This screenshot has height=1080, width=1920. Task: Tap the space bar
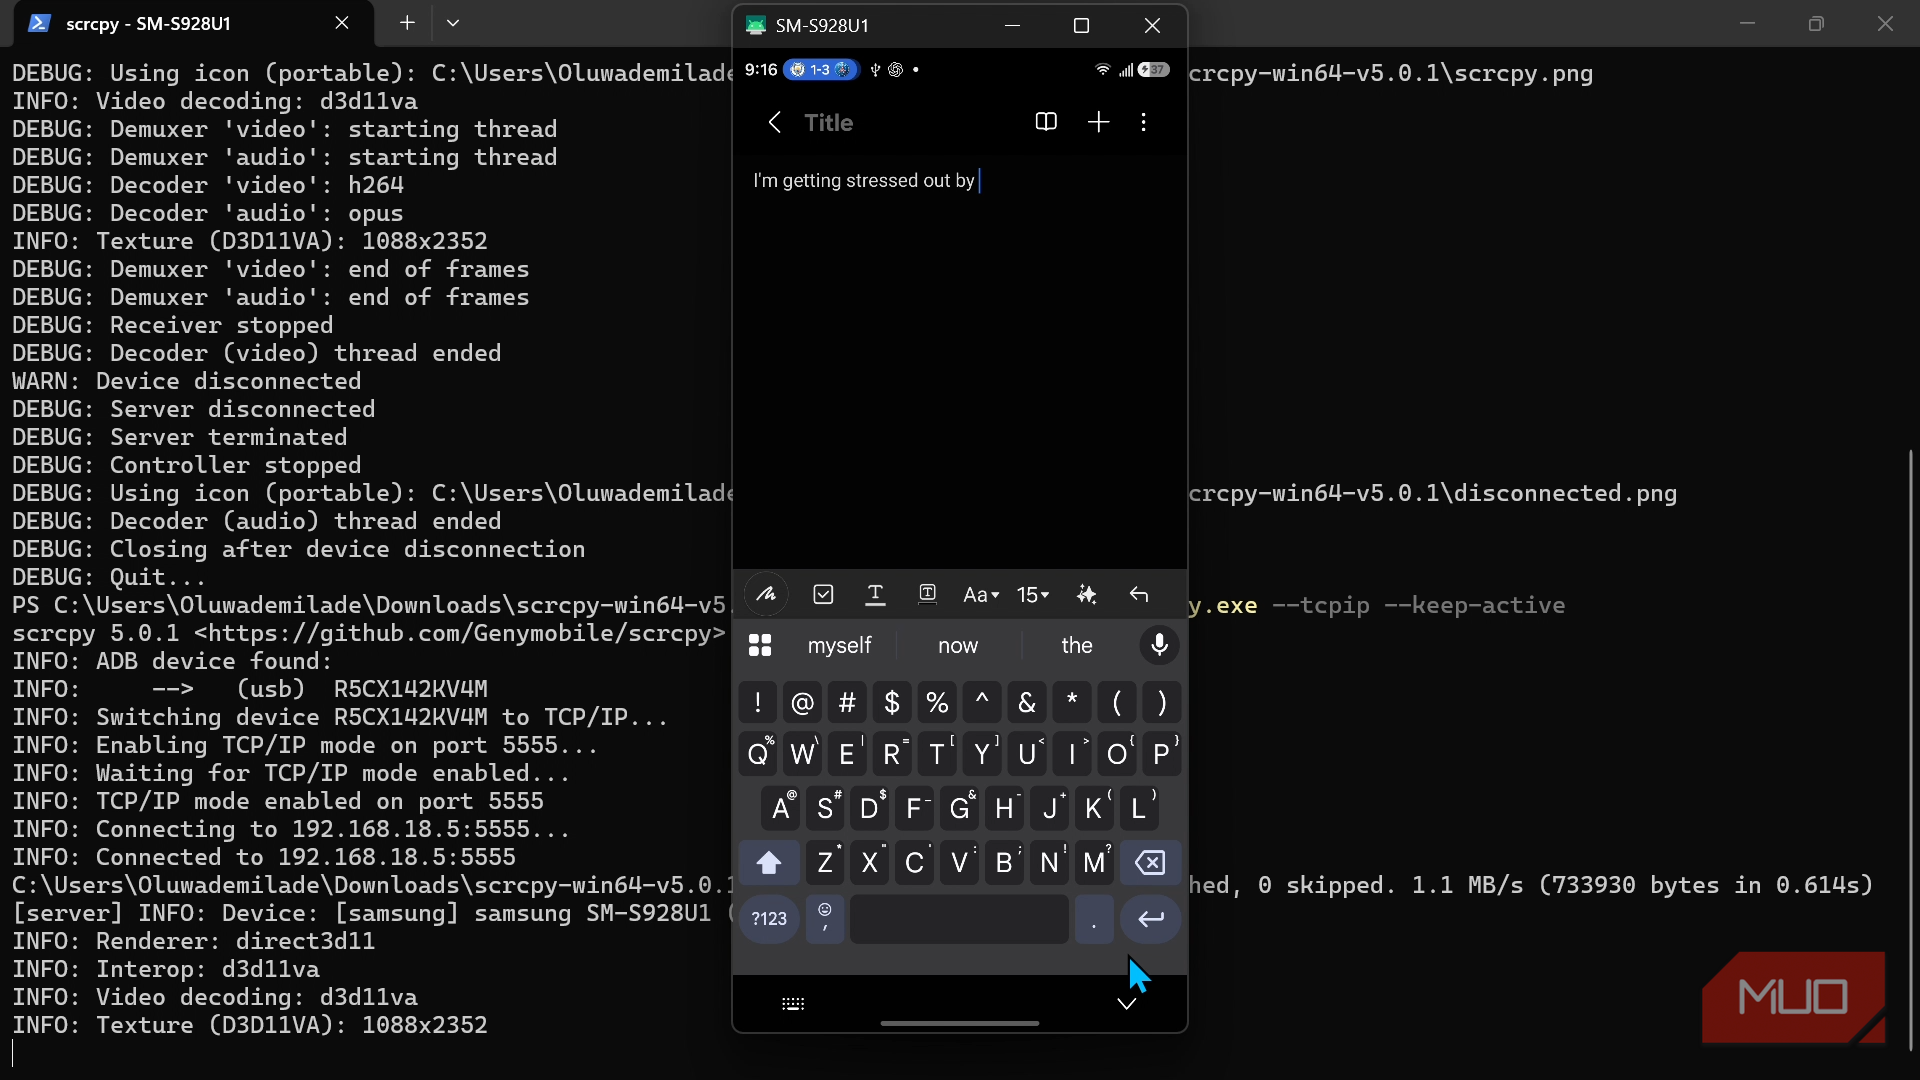coord(960,919)
